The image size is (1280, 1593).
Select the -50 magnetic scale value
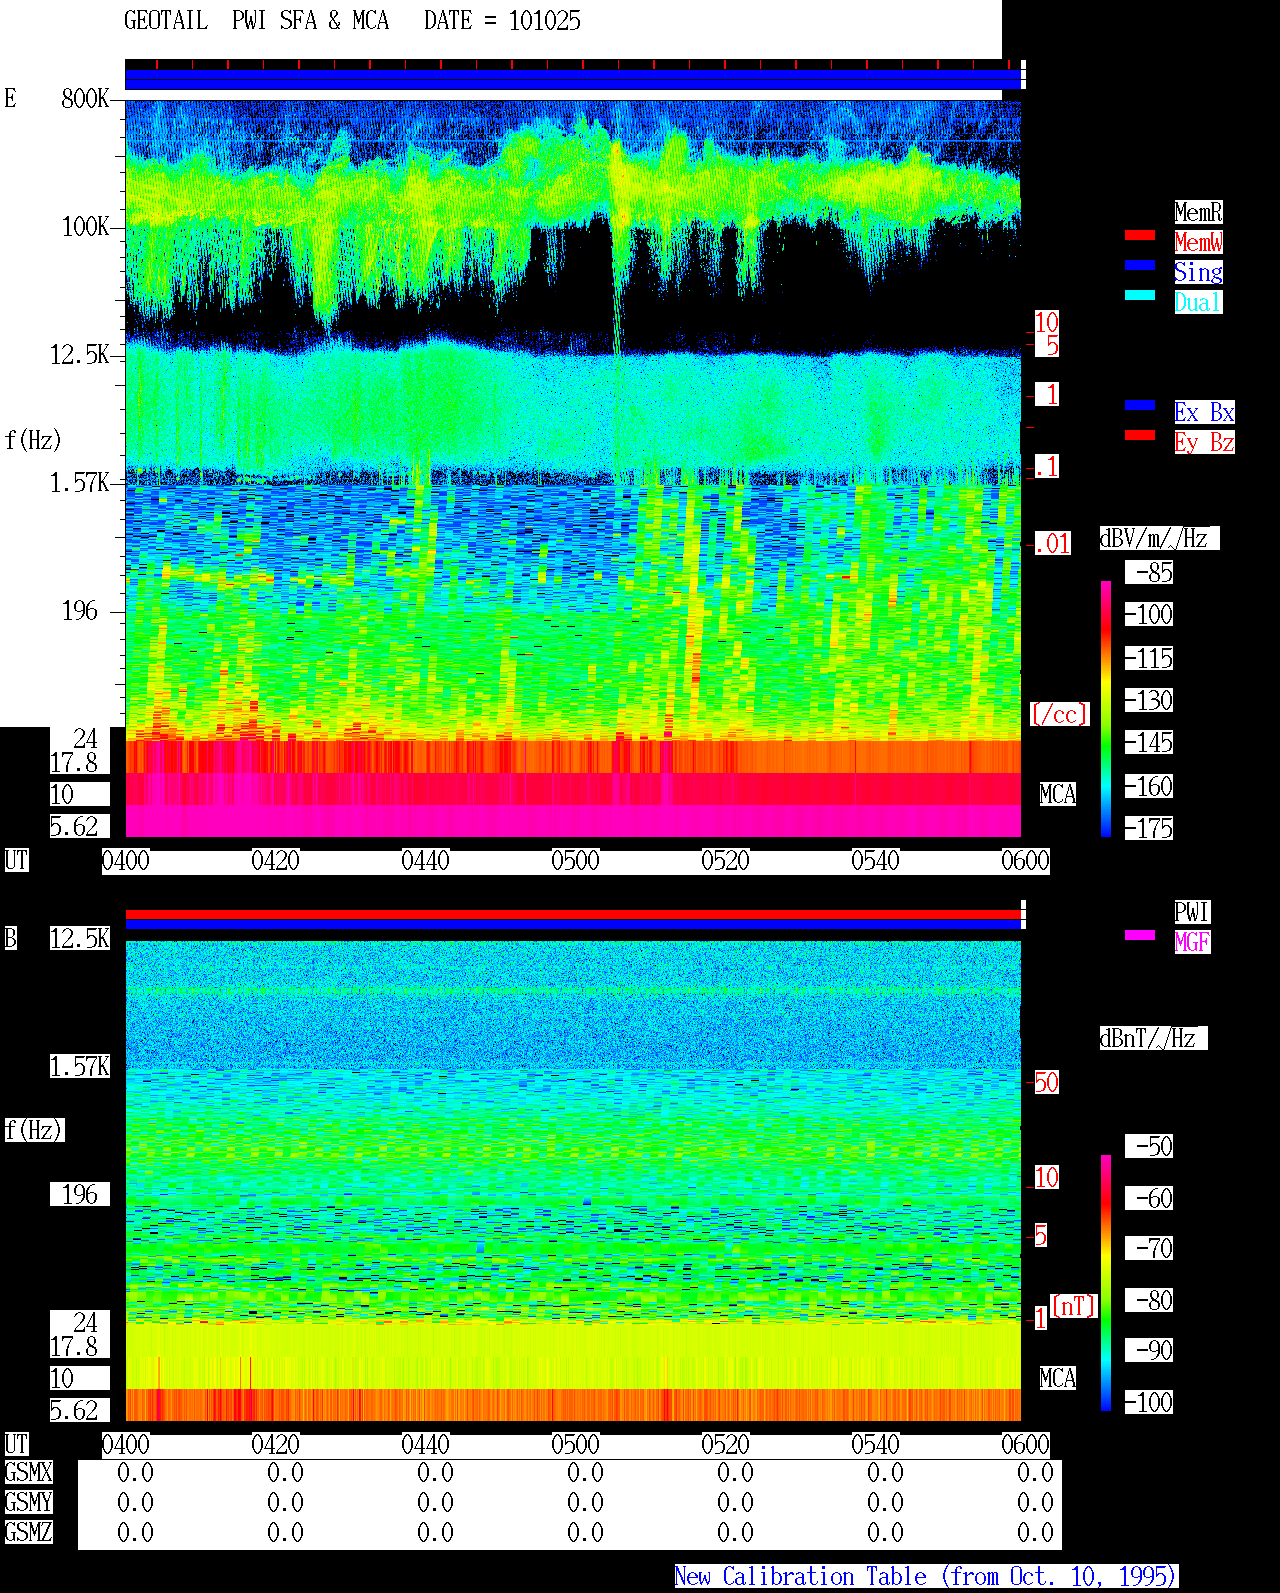pos(1150,1146)
